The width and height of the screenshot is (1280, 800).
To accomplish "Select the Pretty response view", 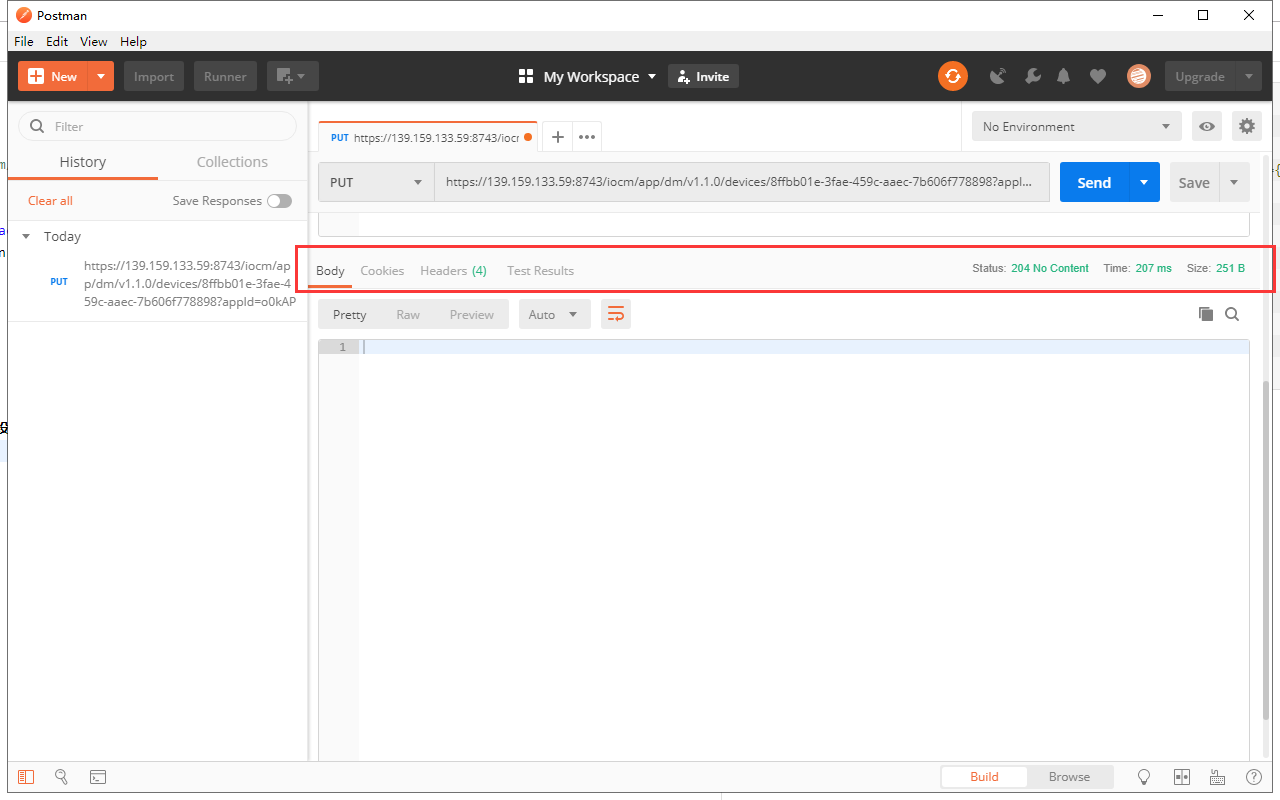I will [349, 314].
